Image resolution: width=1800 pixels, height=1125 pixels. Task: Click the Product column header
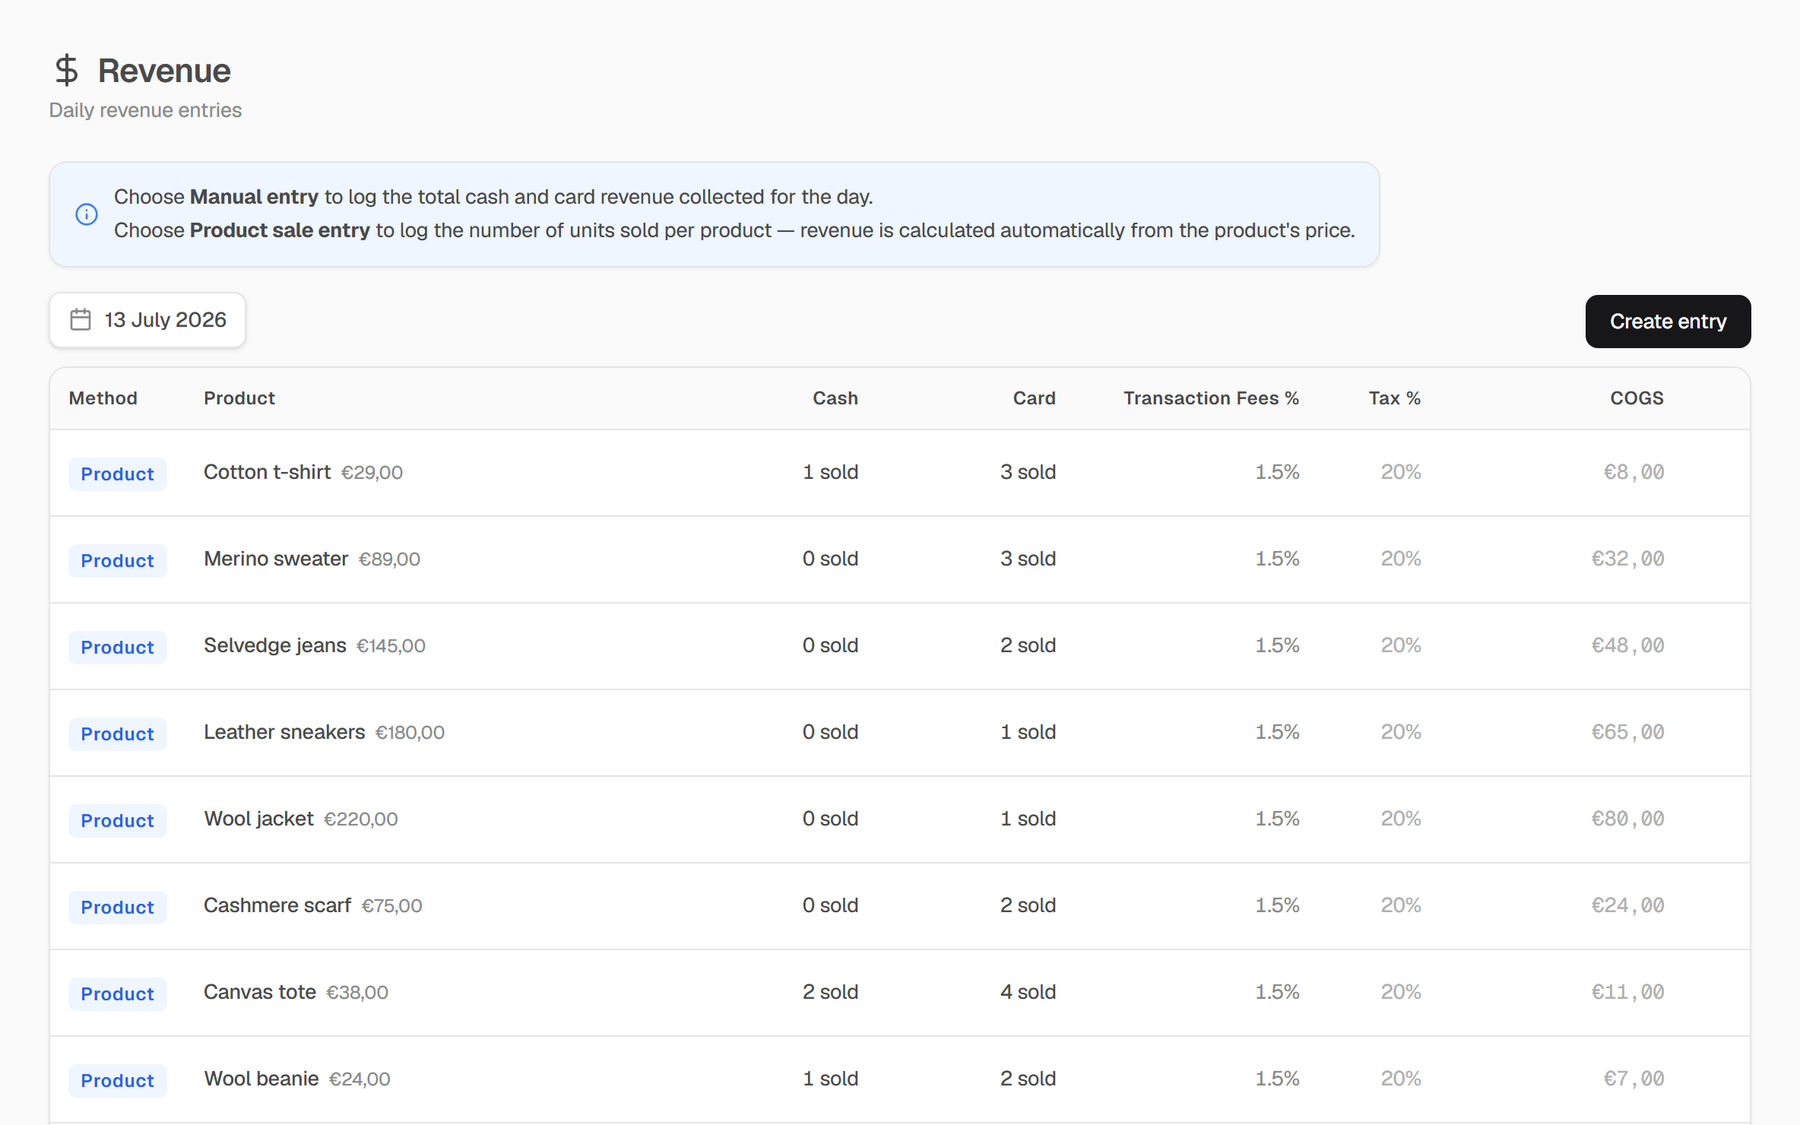(x=239, y=398)
